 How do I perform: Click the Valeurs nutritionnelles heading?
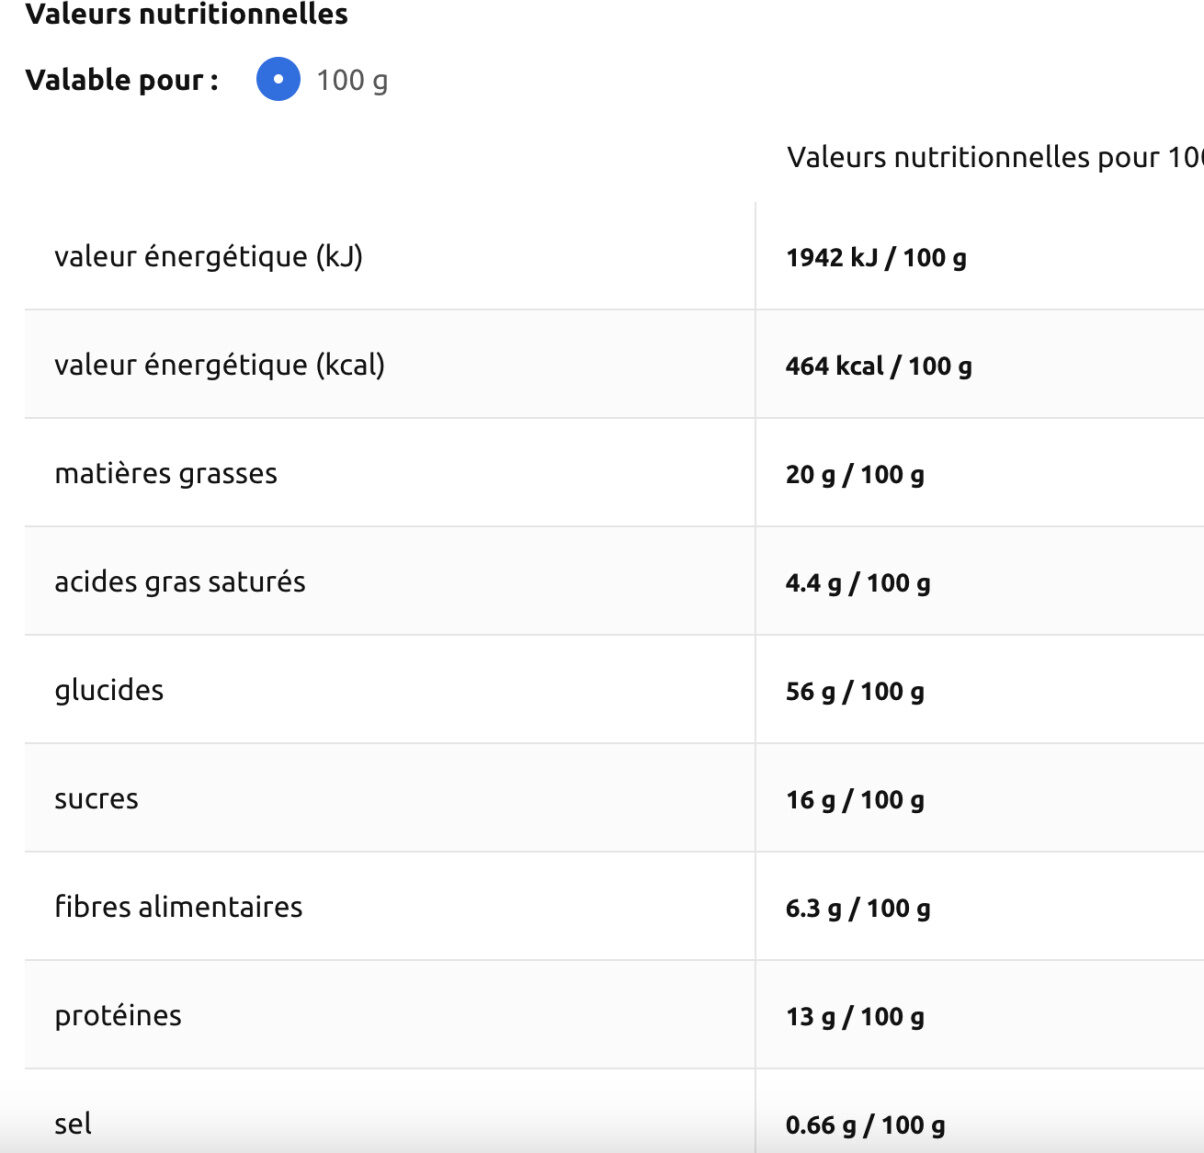tap(186, 14)
